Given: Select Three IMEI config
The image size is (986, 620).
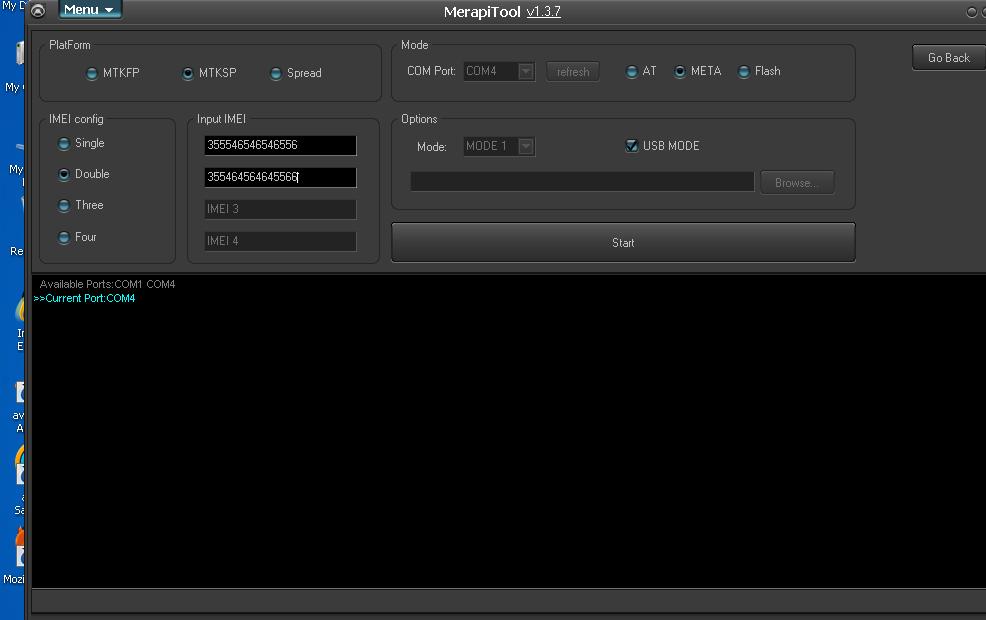Looking at the screenshot, I should point(64,206).
